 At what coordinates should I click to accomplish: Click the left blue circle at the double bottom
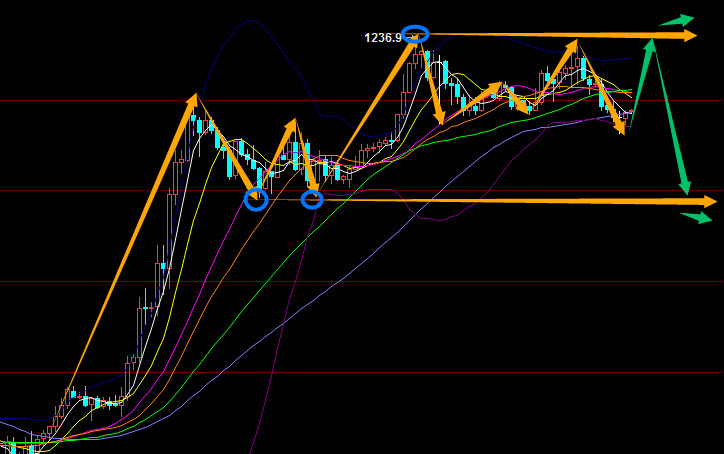[256, 200]
